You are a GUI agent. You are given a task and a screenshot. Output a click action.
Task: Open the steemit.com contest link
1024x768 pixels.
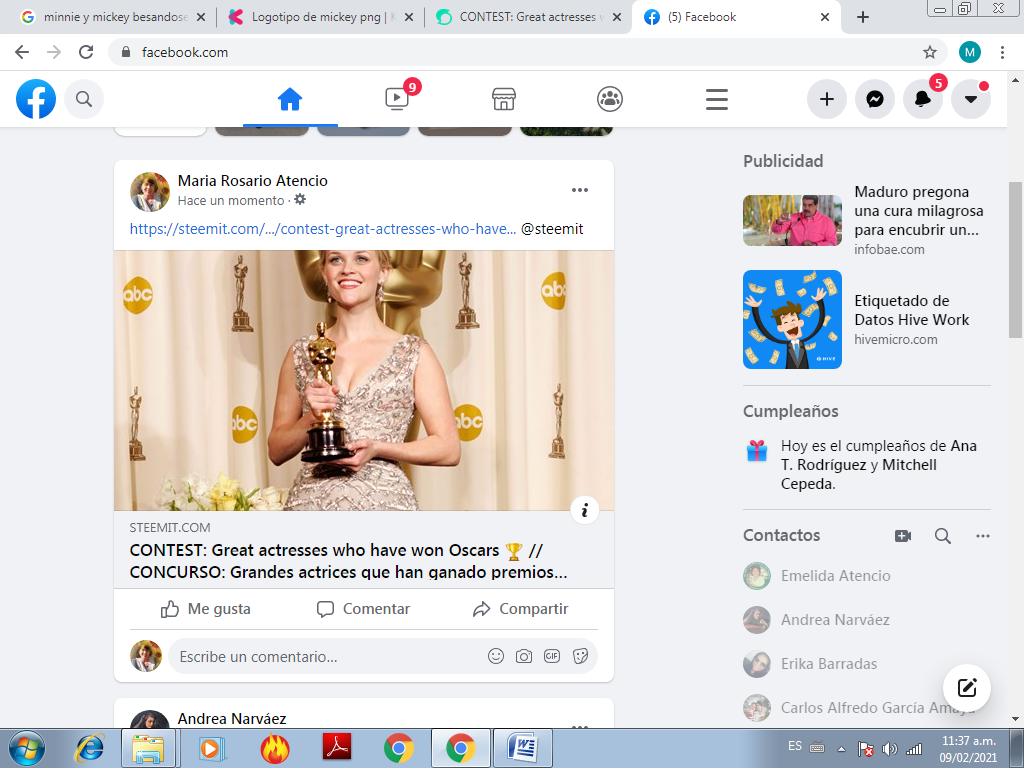click(323, 229)
